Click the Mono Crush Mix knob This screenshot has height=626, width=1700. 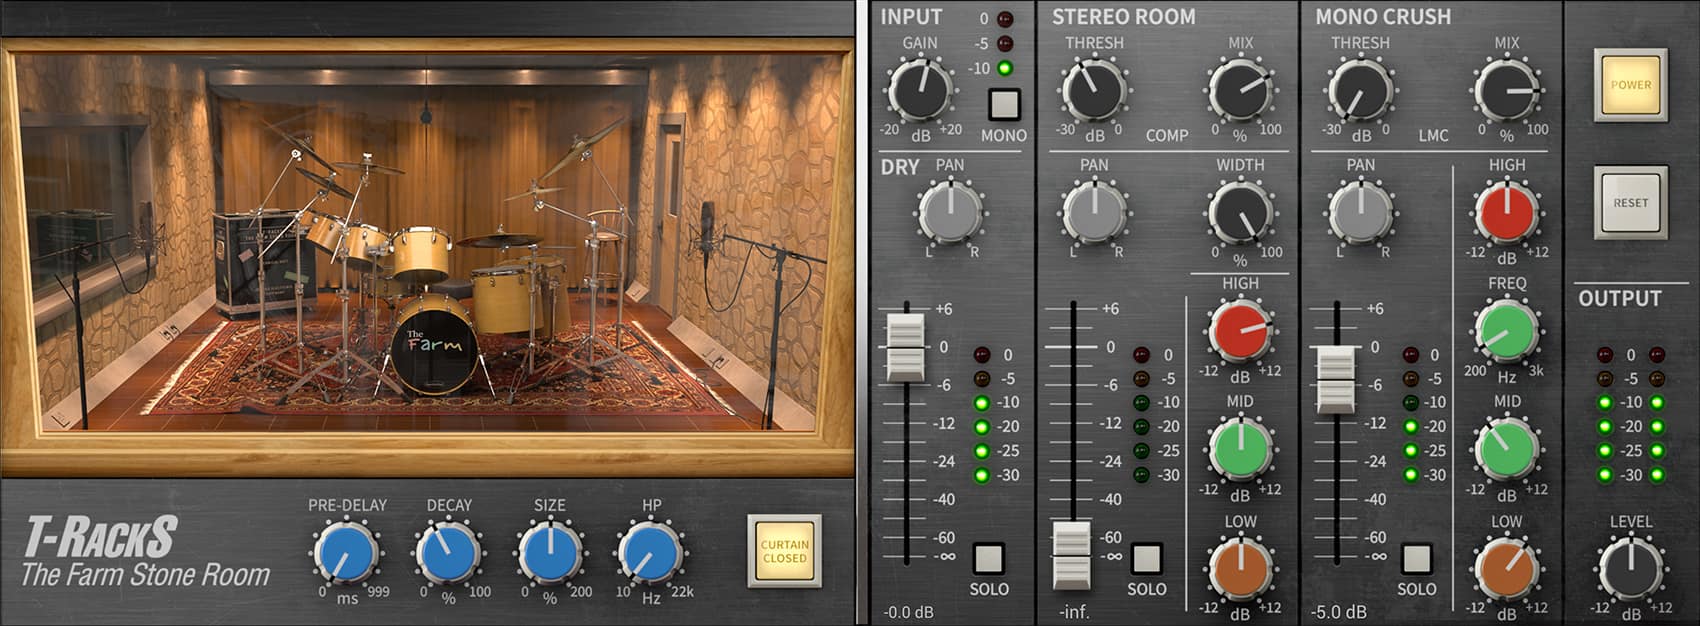point(1507,90)
